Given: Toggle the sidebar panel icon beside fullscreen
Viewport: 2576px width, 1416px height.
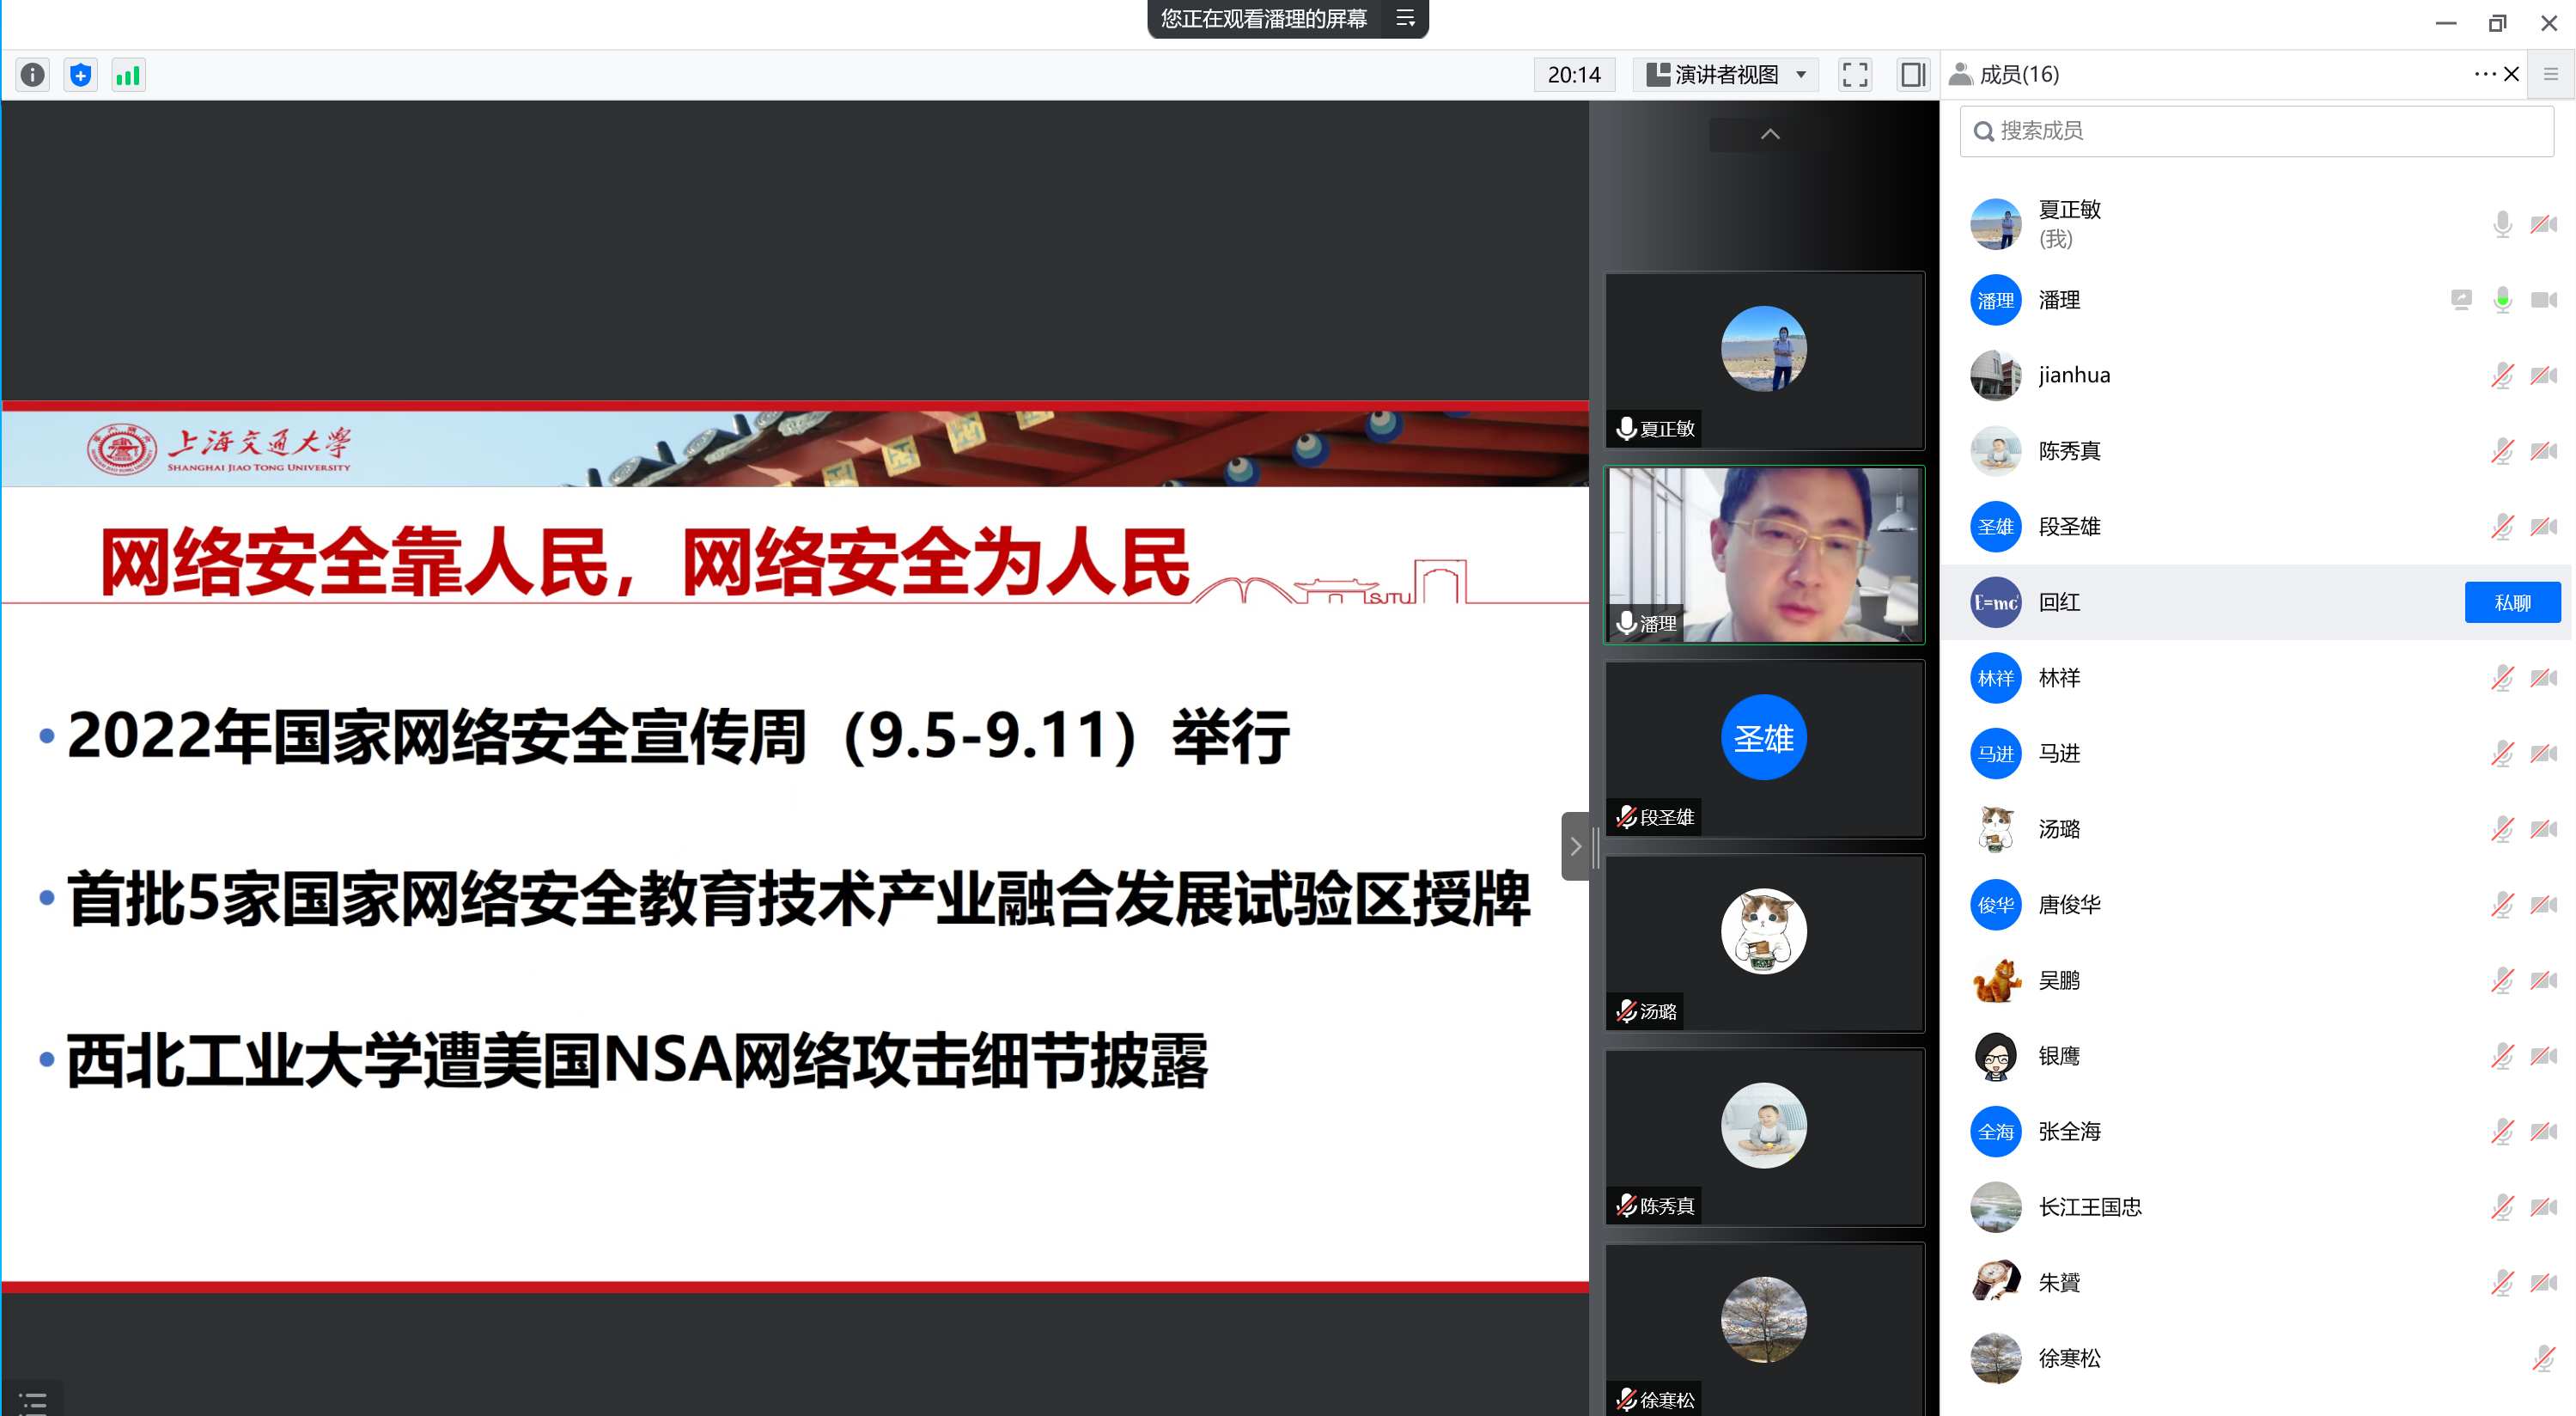Looking at the screenshot, I should click(x=1913, y=74).
